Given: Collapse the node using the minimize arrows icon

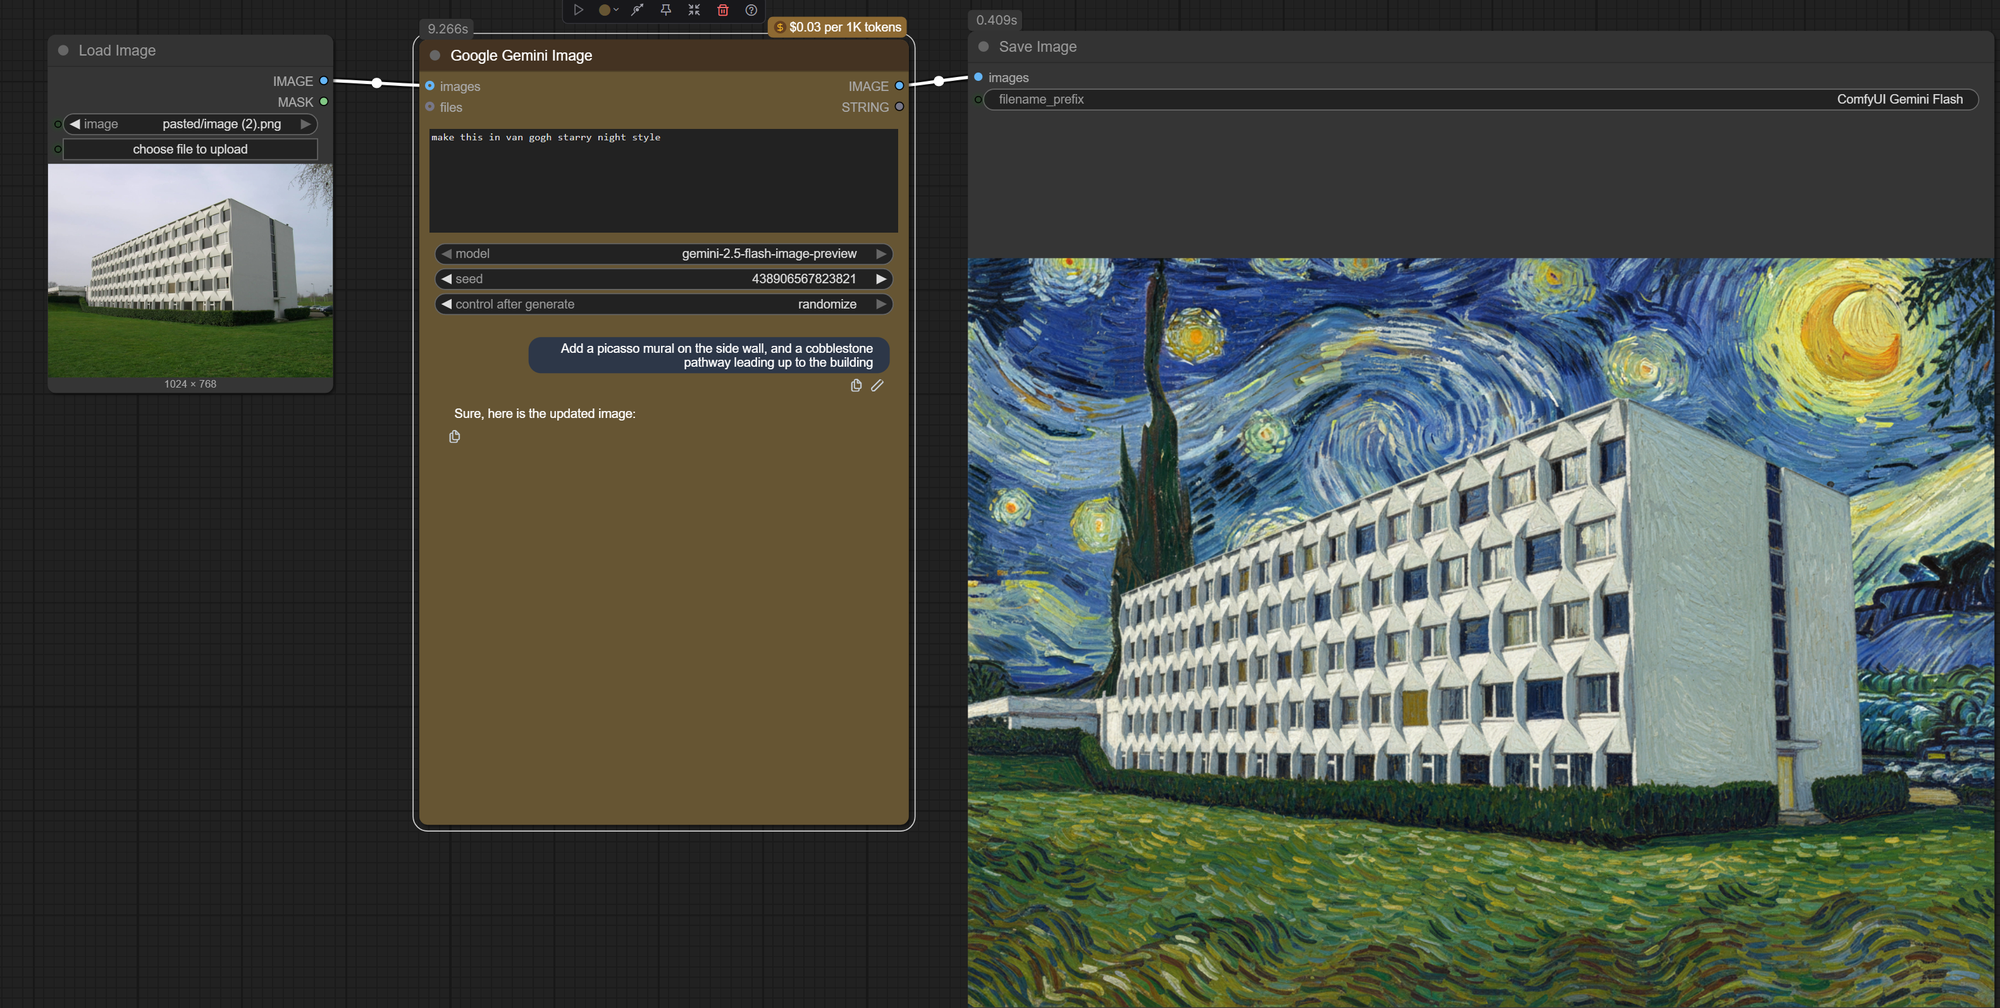Looking at the screenshot, I should [693, 10].
